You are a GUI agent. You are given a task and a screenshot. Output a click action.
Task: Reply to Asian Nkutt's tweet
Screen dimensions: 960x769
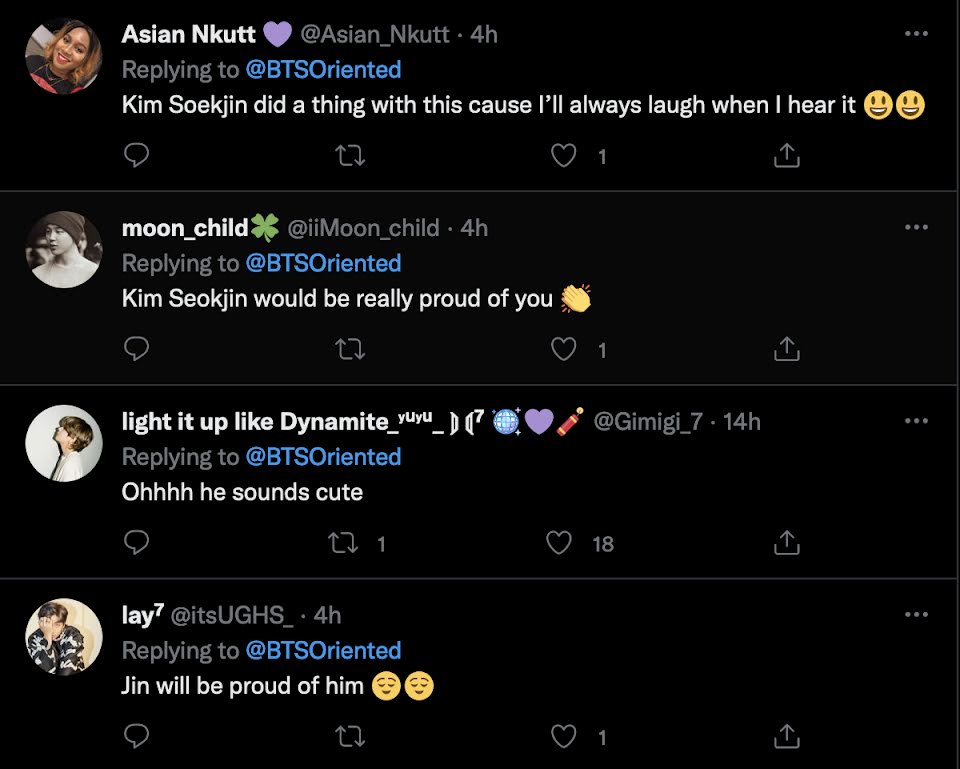tap(136, 155)
